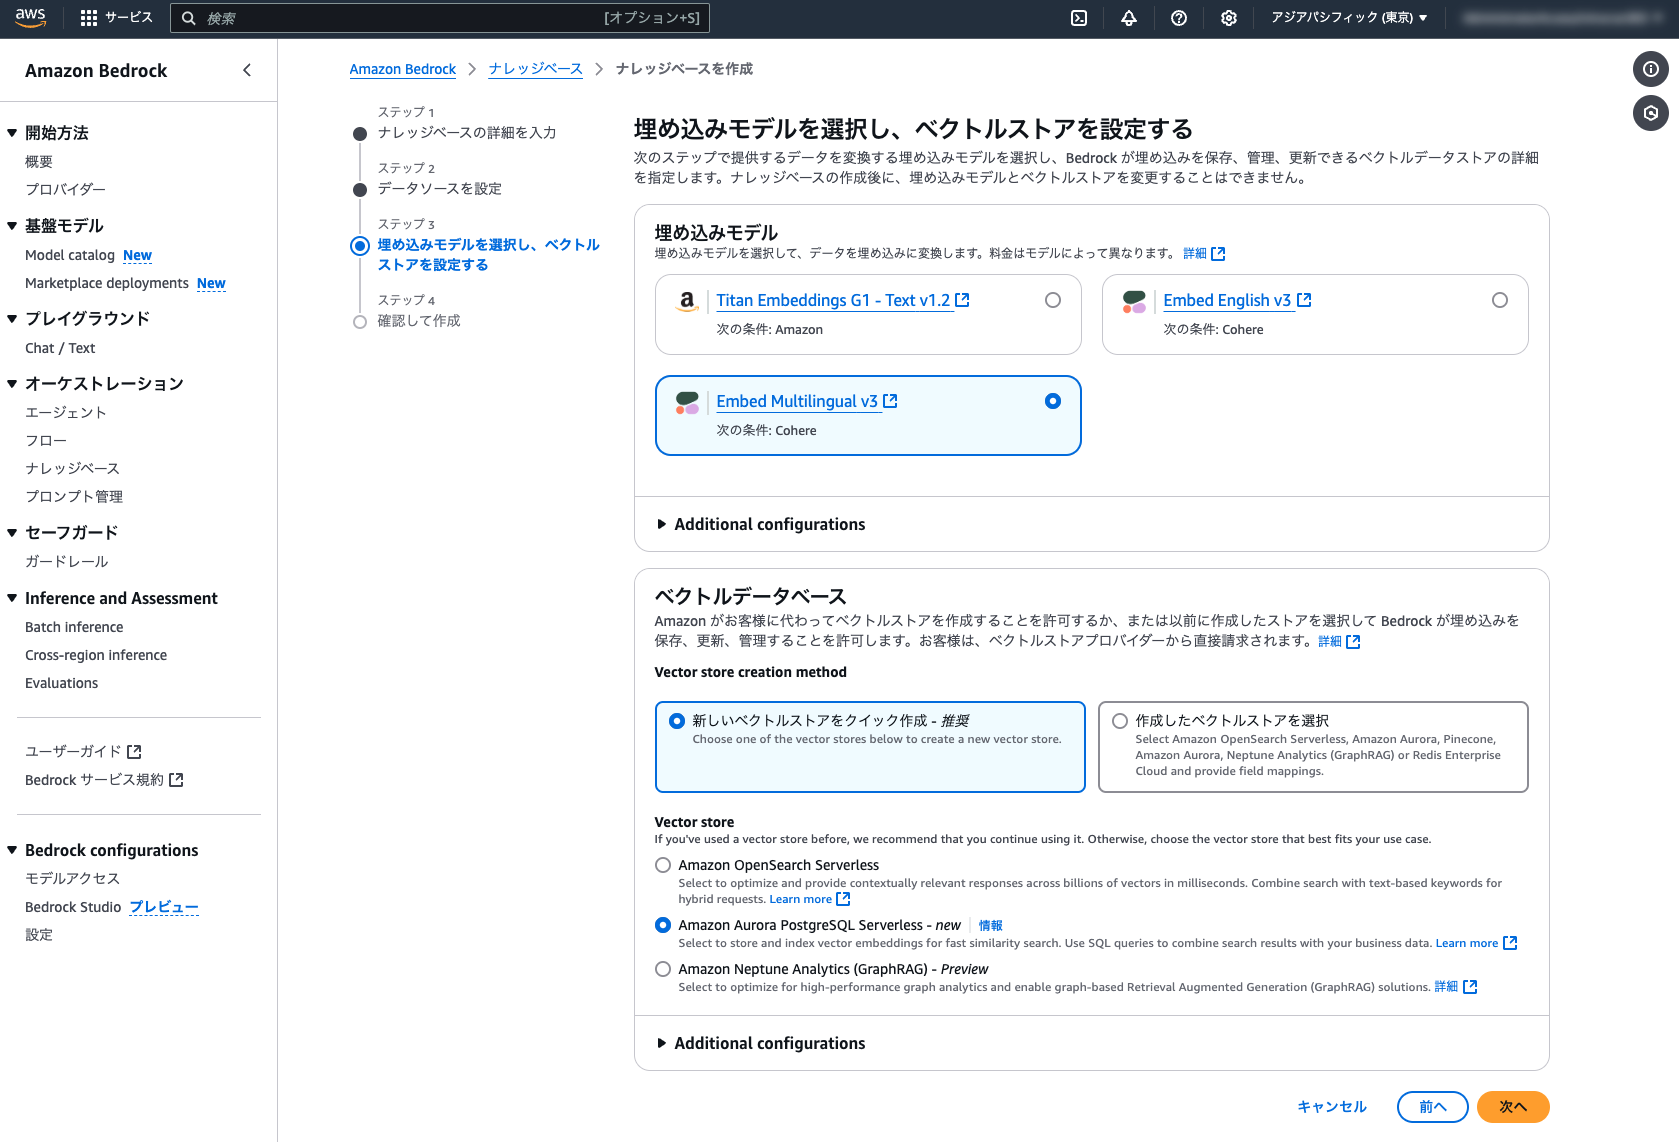This screenshot has height=1142, width=1679.
Task: Click external link icon beside Titan Embeddings
Action: point(962,300)
